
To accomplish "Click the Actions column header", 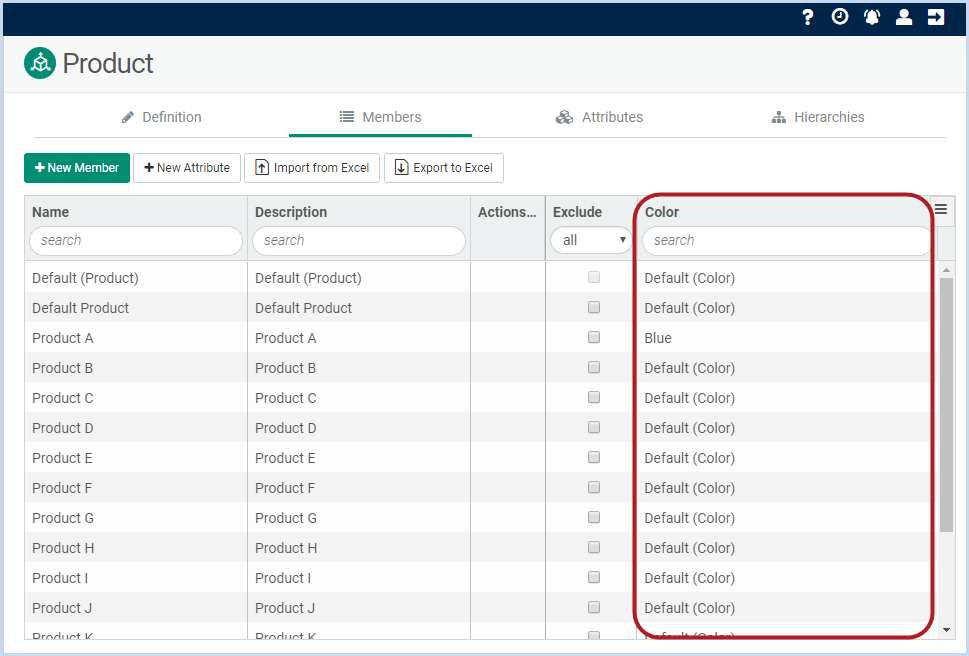I will click(507, 212).
